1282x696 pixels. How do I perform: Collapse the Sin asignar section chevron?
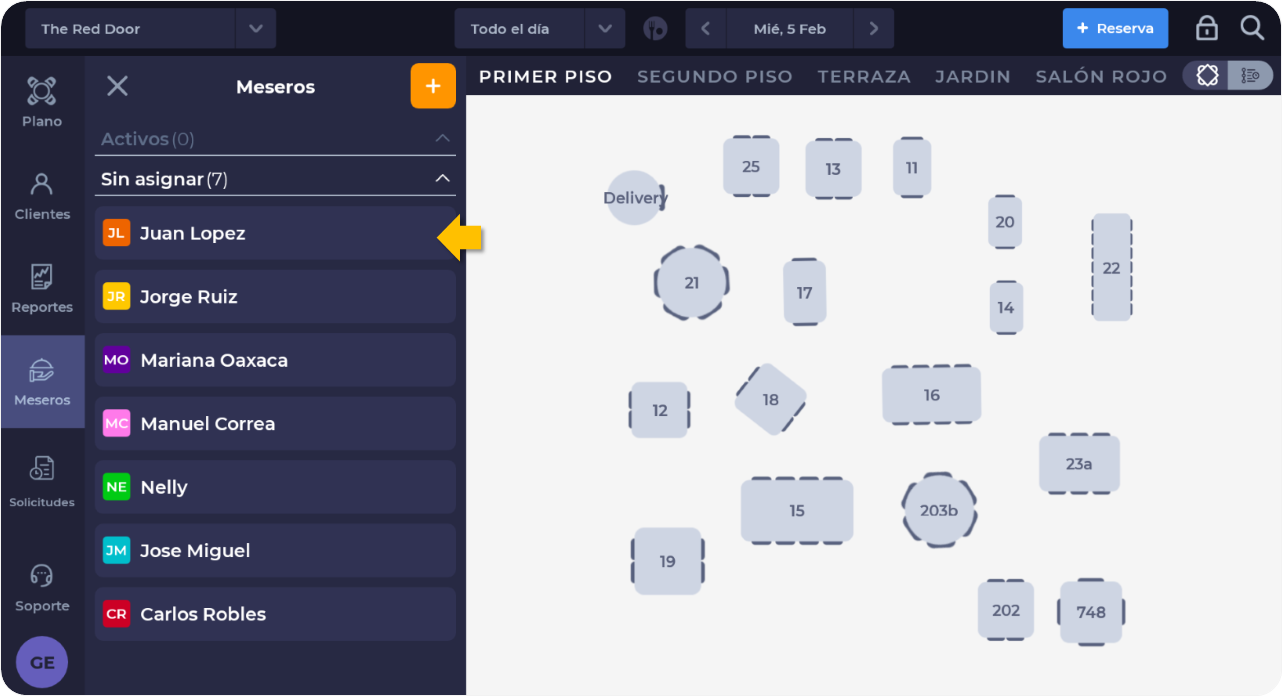pyautogui.click(x=443, y=179)
